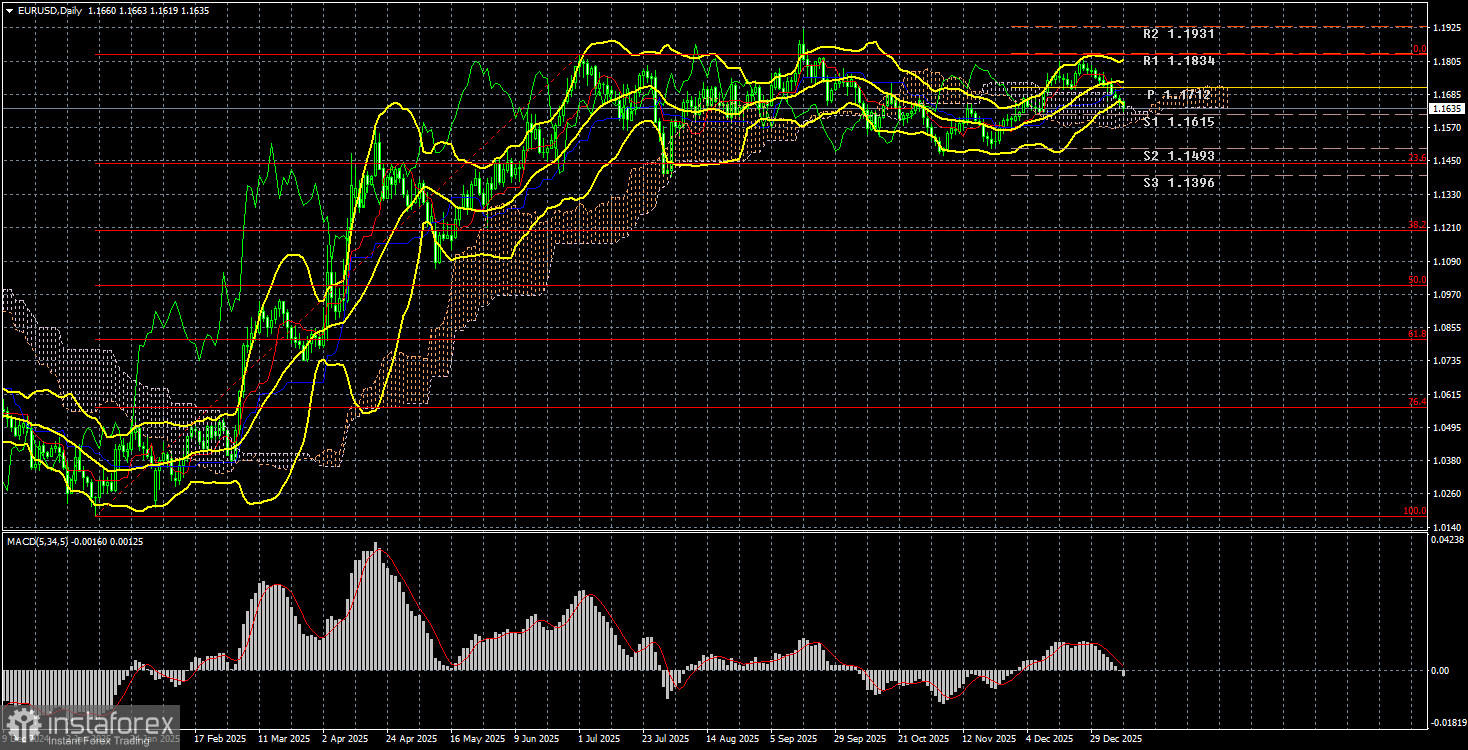Select the R2 1.1931 resistance label

pyautogui.click(x=1179, y=34)
